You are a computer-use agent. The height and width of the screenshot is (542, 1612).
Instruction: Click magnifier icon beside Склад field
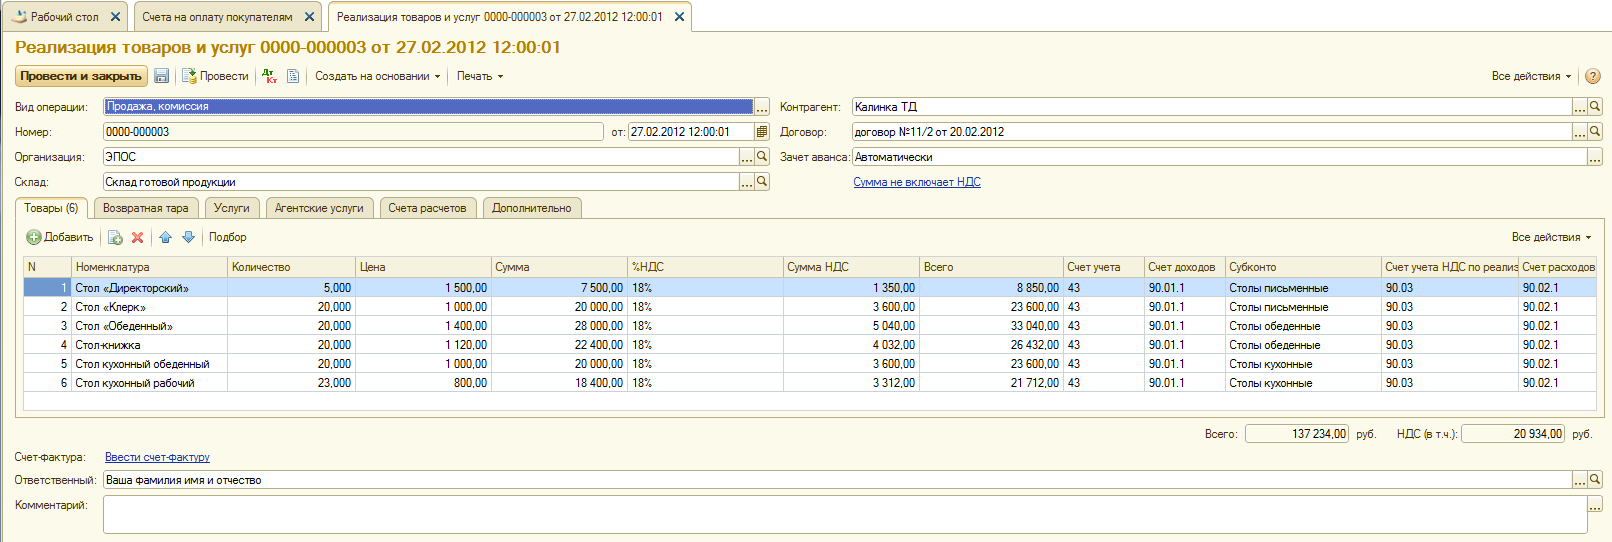point(762,182)
